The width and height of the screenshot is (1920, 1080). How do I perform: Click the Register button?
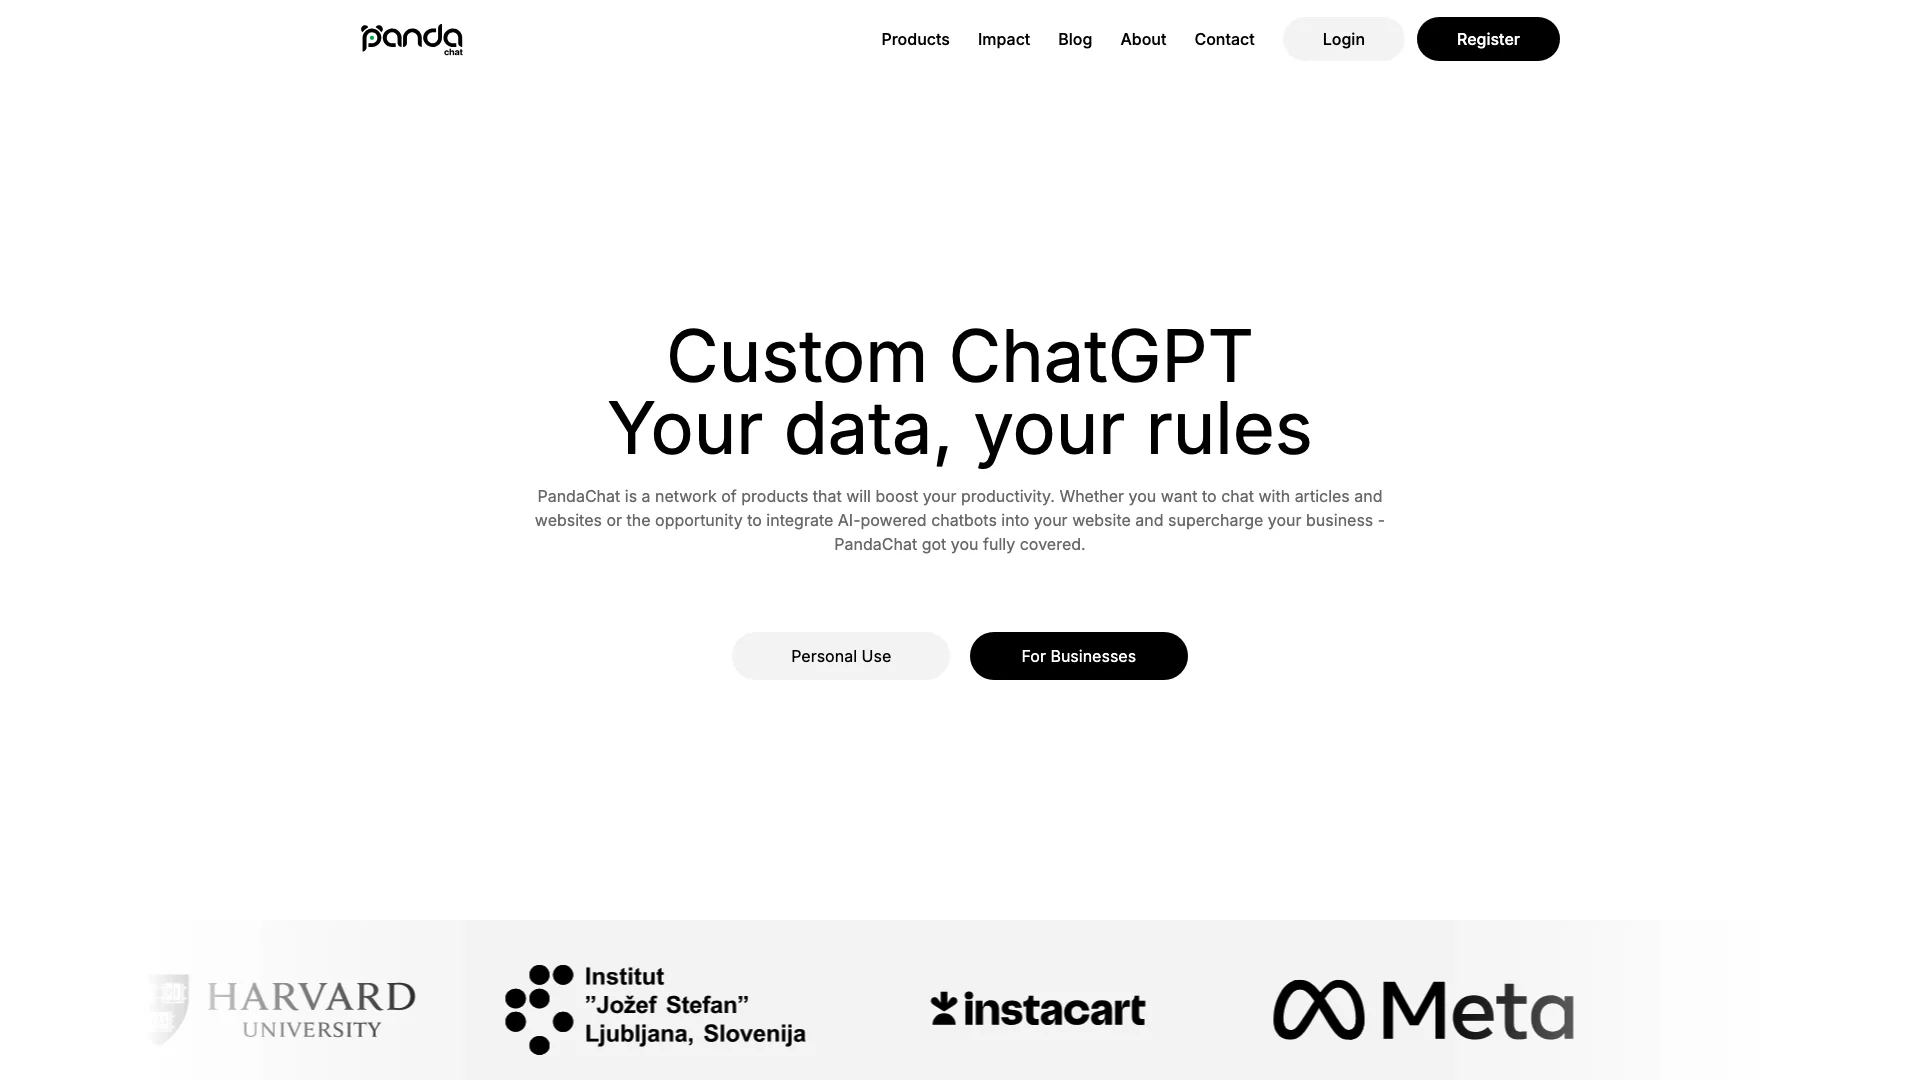click(1487, 38)
